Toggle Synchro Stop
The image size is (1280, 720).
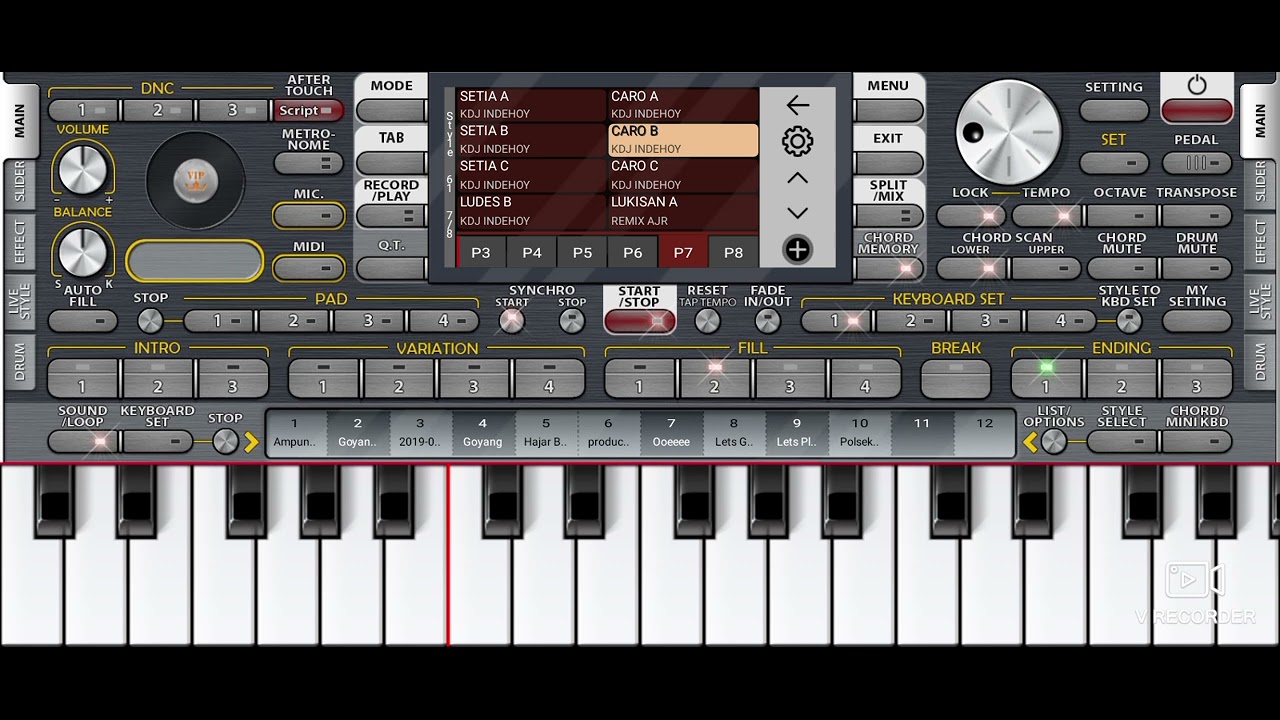tap(572, 321)
